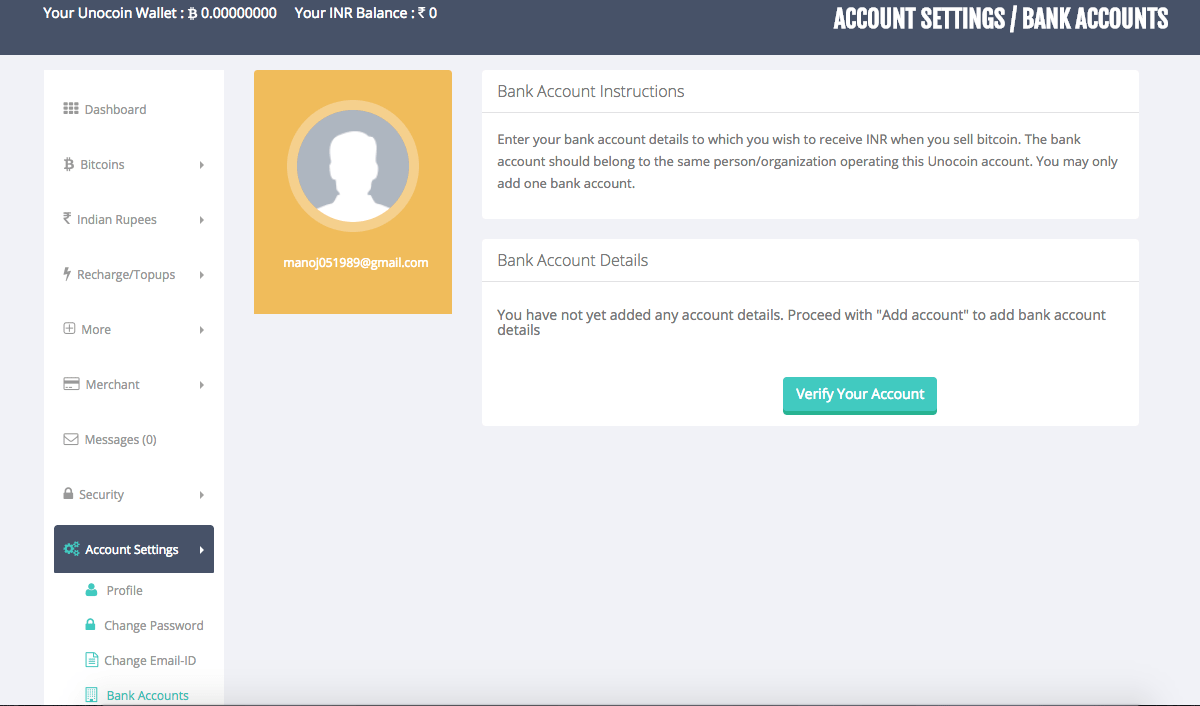Click the Bank Account Details heading
The height and width of the screenshot is (706, 1200).
point(573,260)
